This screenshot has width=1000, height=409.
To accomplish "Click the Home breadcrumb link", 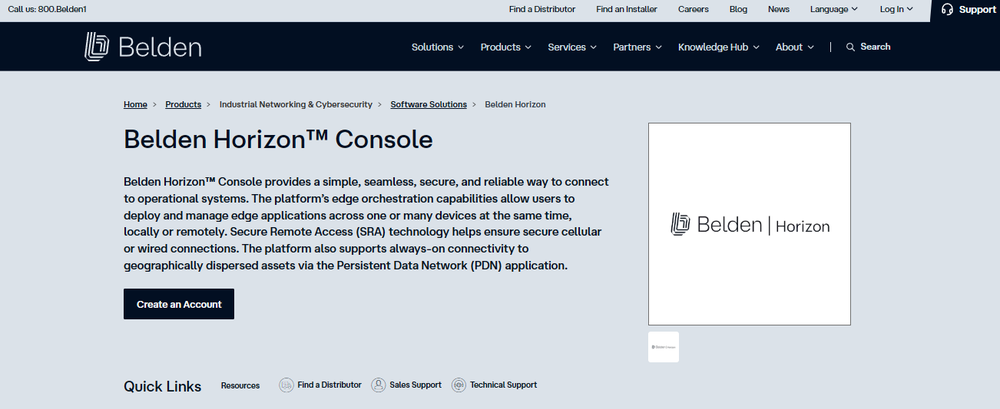I will (135, 105).
